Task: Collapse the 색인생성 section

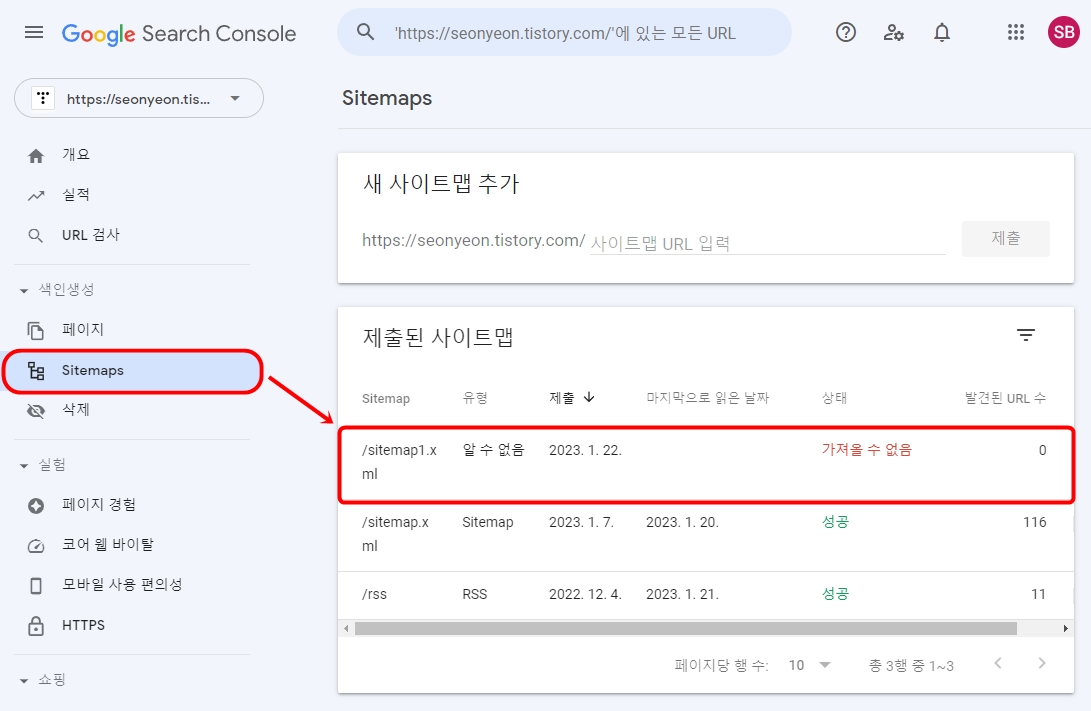Action: click(23, 288)
